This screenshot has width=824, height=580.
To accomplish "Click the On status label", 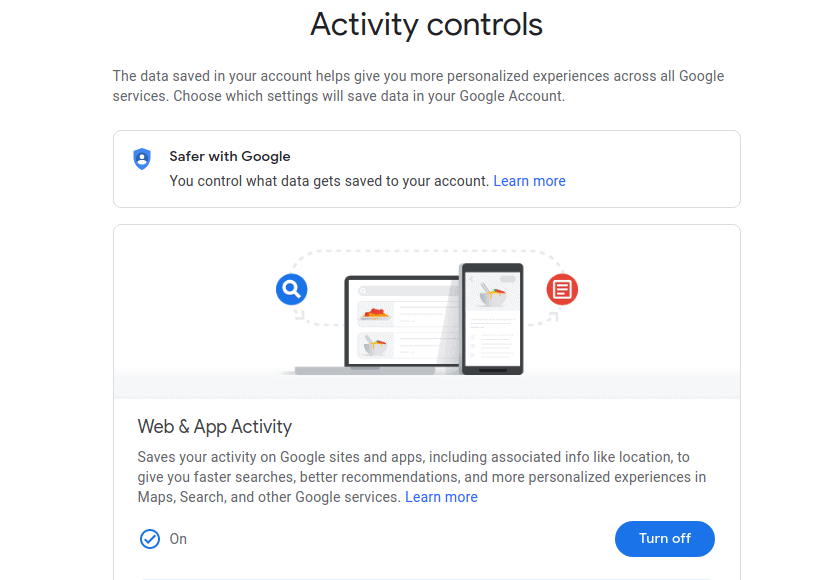I will click(x=178, y=539).
